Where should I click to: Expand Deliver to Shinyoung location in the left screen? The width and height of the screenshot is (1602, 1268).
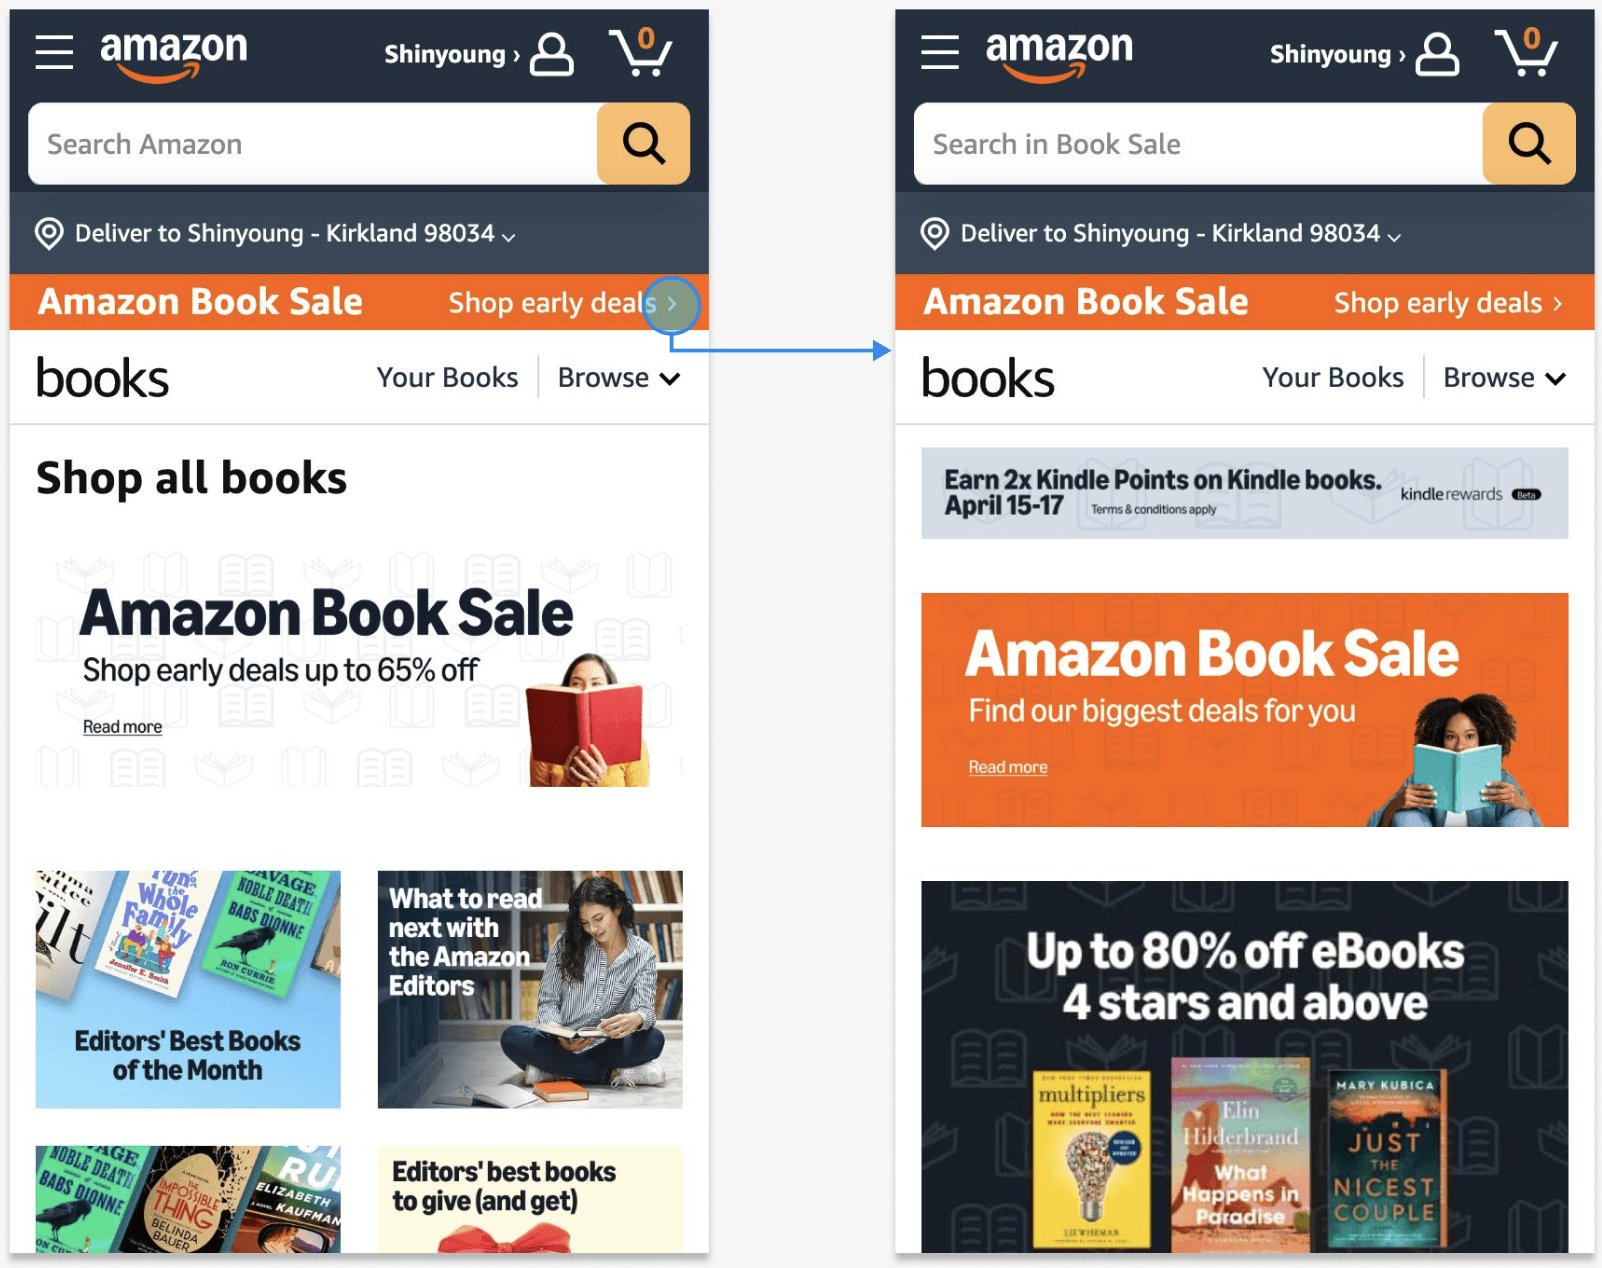tap(275, 234)
